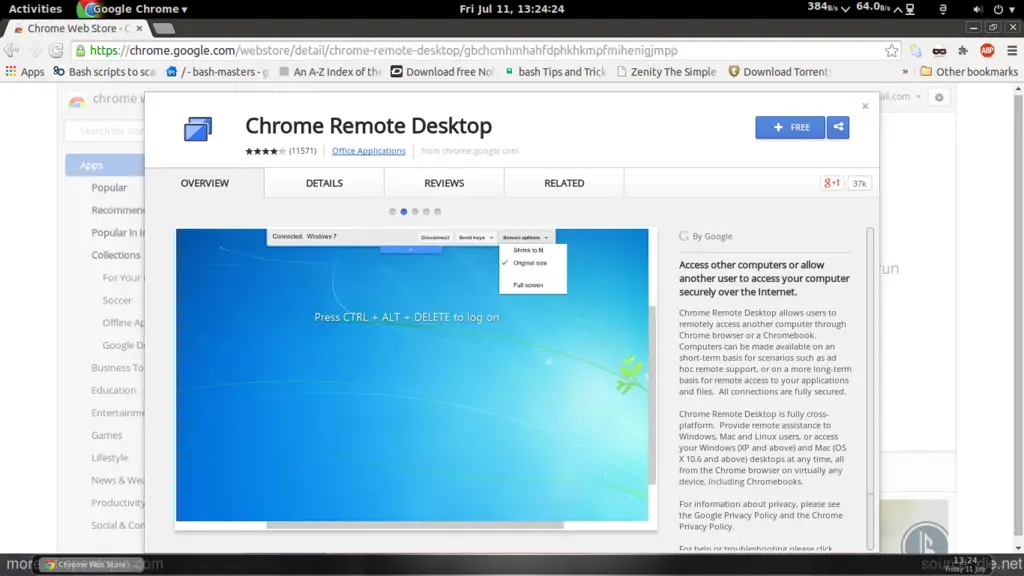The image size is (1024, 576).
Task: Select the first screenshot carousel dot
Action: pyautogui.click(x=392, y=212)
